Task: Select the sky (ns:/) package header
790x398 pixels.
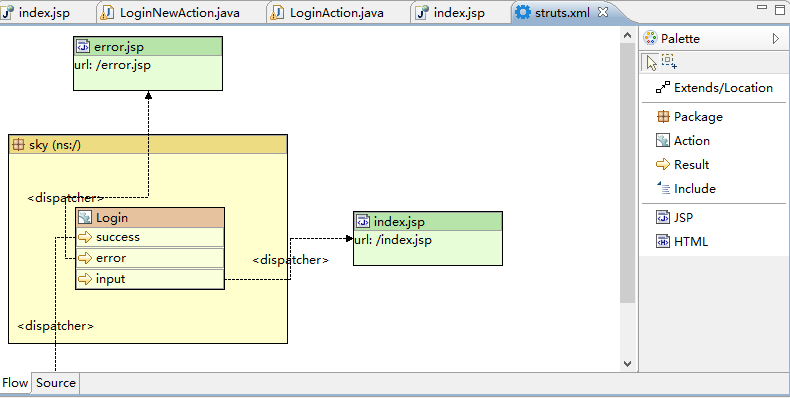Action: (x=148, y=145)
